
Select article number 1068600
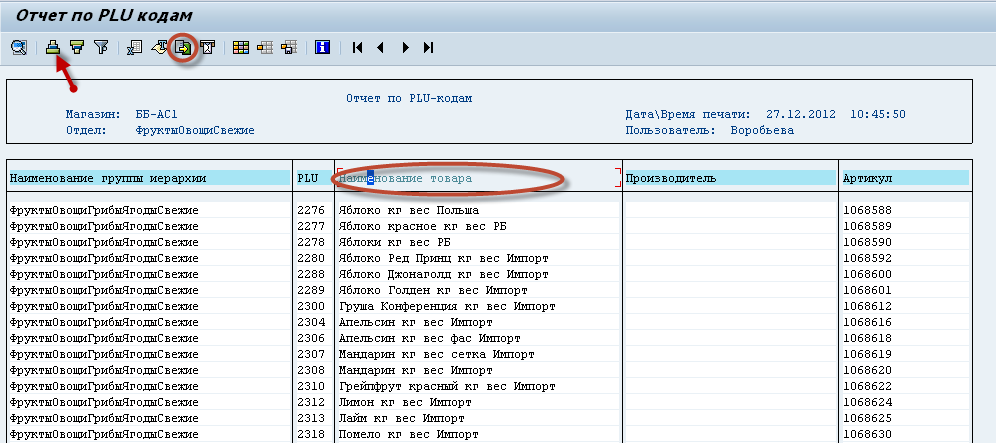point(868,275)
